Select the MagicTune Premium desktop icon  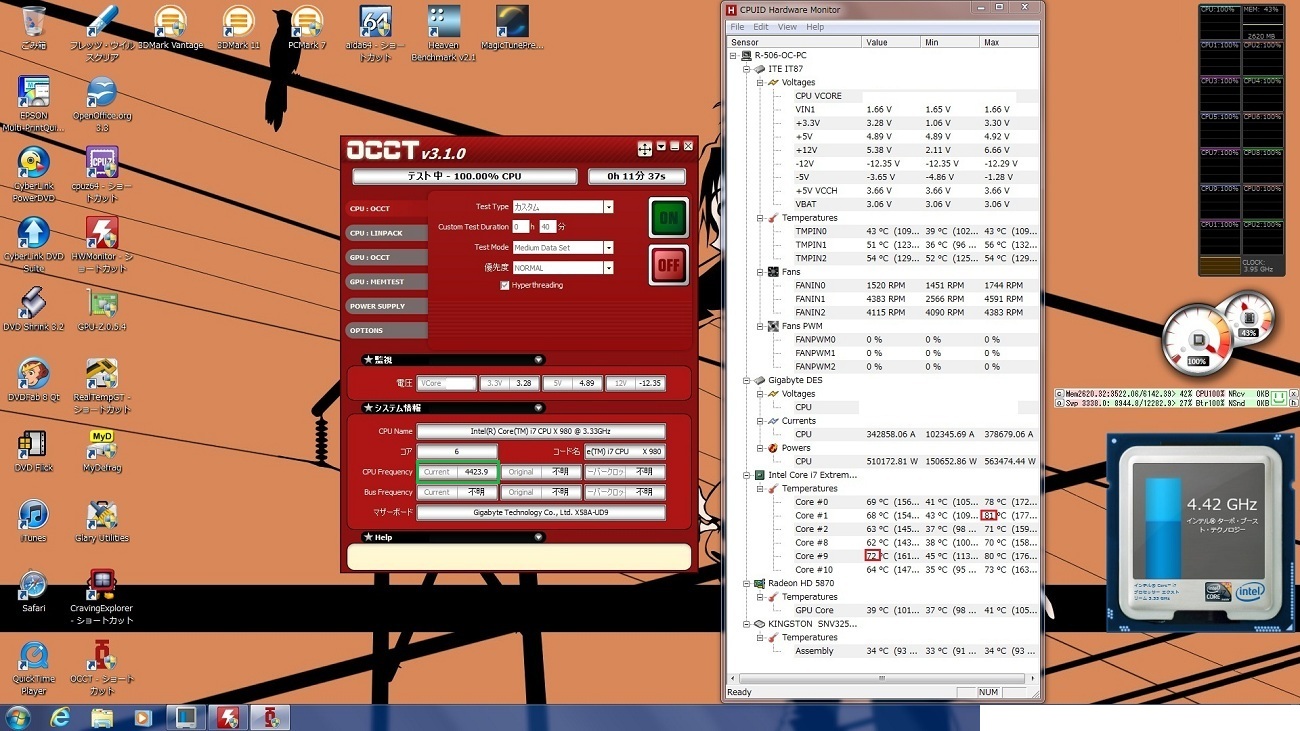(x=512, y=28)
